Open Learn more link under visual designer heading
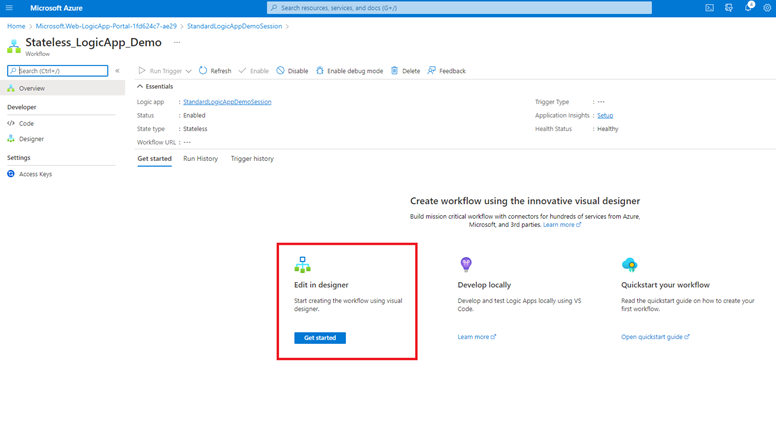776x431 pixels. pos(562,225)
